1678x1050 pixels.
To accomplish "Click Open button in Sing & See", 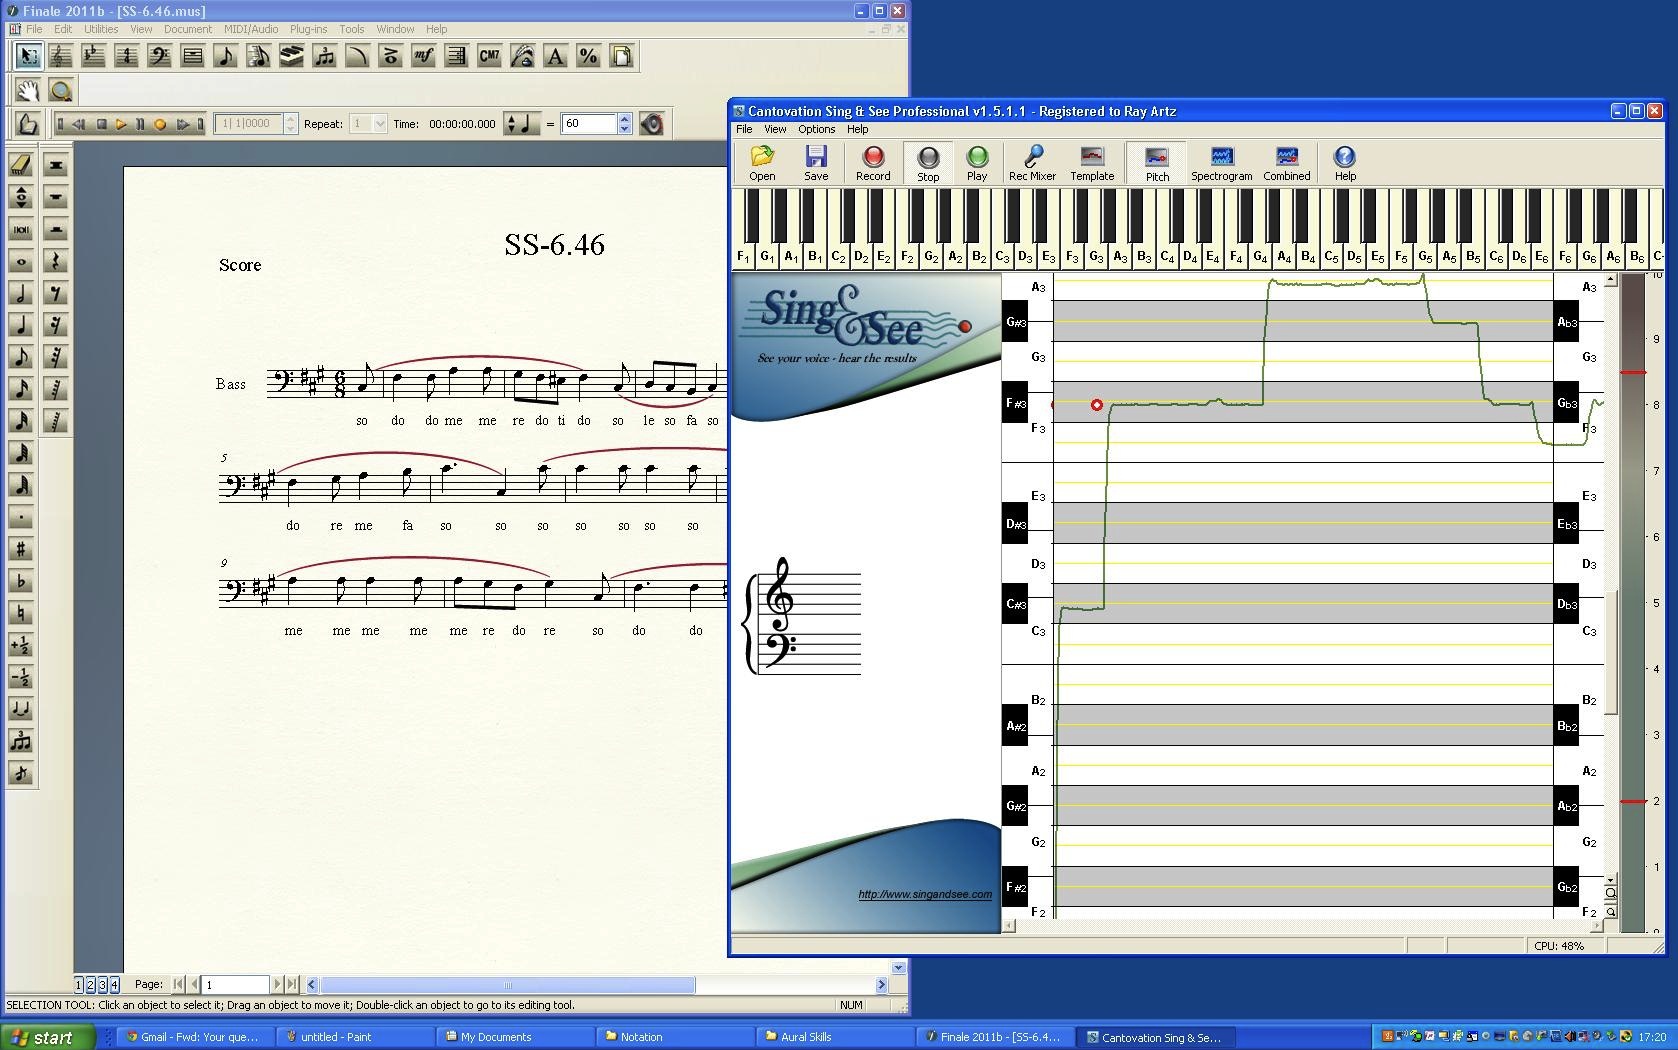I will [762, 163].
